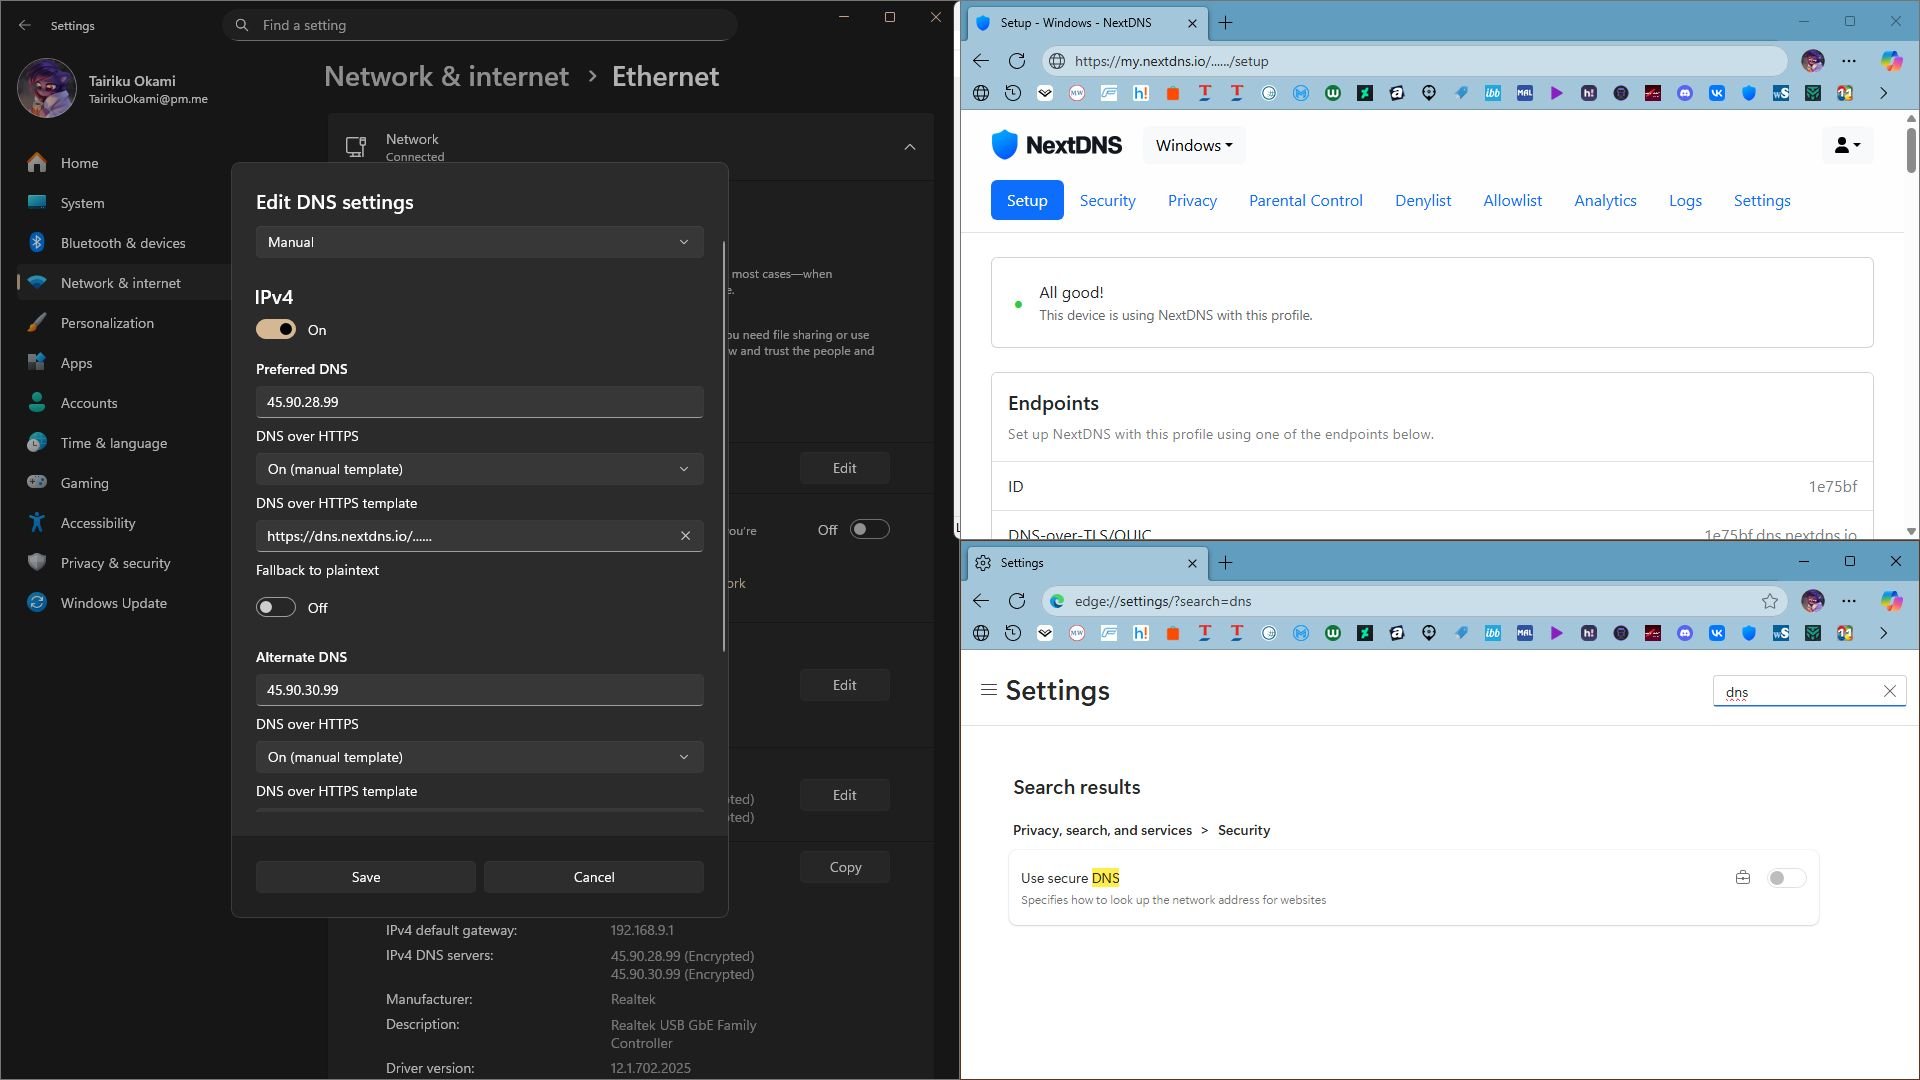The image size is (1920, 1080).
Task: Open the NextDNS account dropdown
Action: click(x=1847, y=146)
